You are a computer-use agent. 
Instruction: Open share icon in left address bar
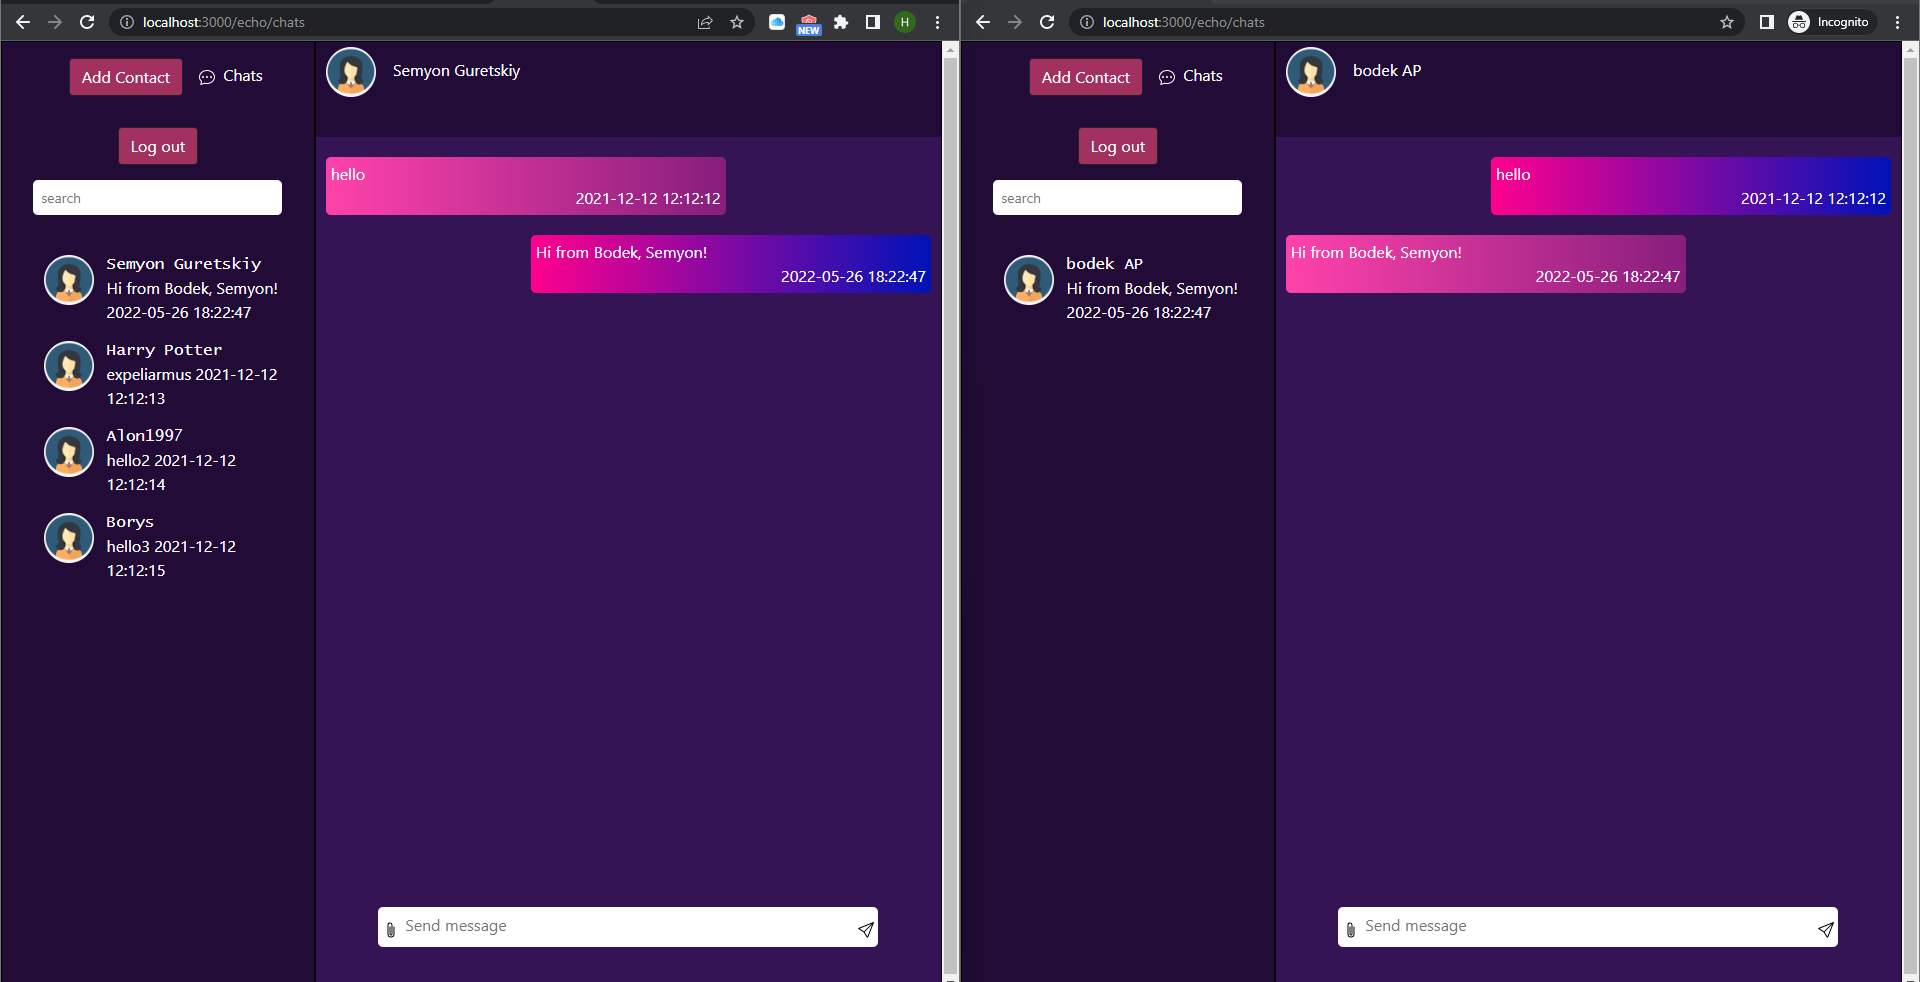tap(705, 22)
